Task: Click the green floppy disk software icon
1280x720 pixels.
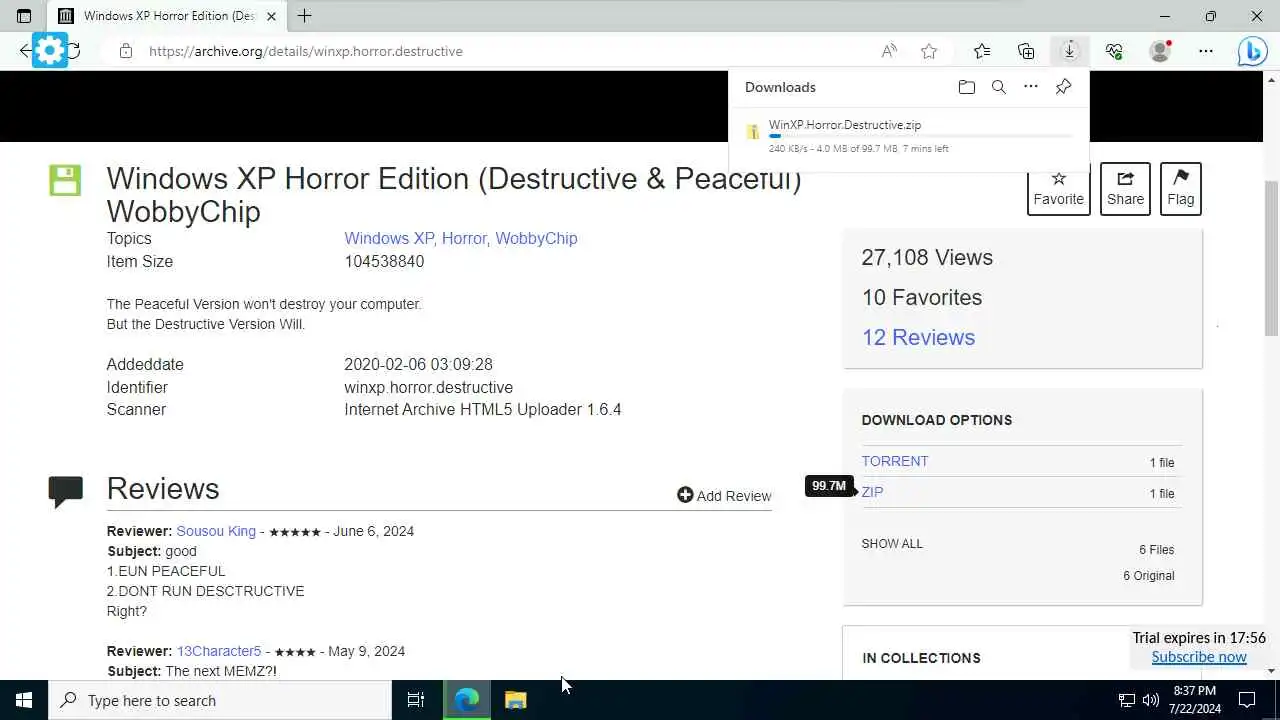Action: (65, 180)
